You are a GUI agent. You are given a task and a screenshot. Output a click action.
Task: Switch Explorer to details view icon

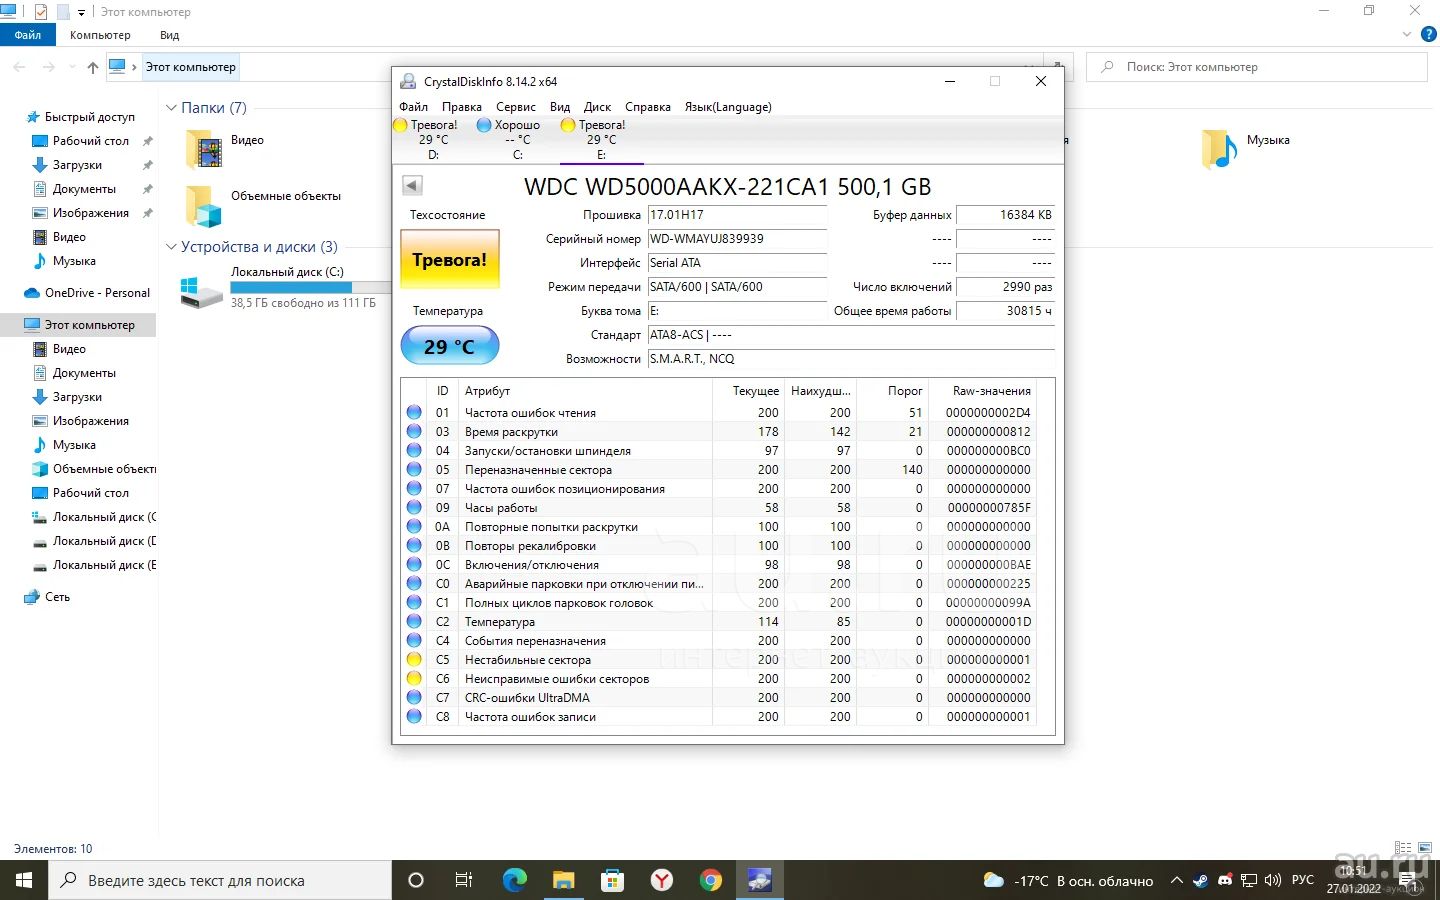coord(1403,848)
